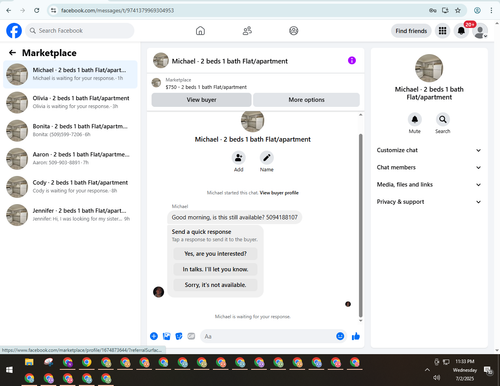The height and width of the screenshot is (386, 500).
Task: Click the Find friends button
Action: pyautogui.click(x=411, y=31)
